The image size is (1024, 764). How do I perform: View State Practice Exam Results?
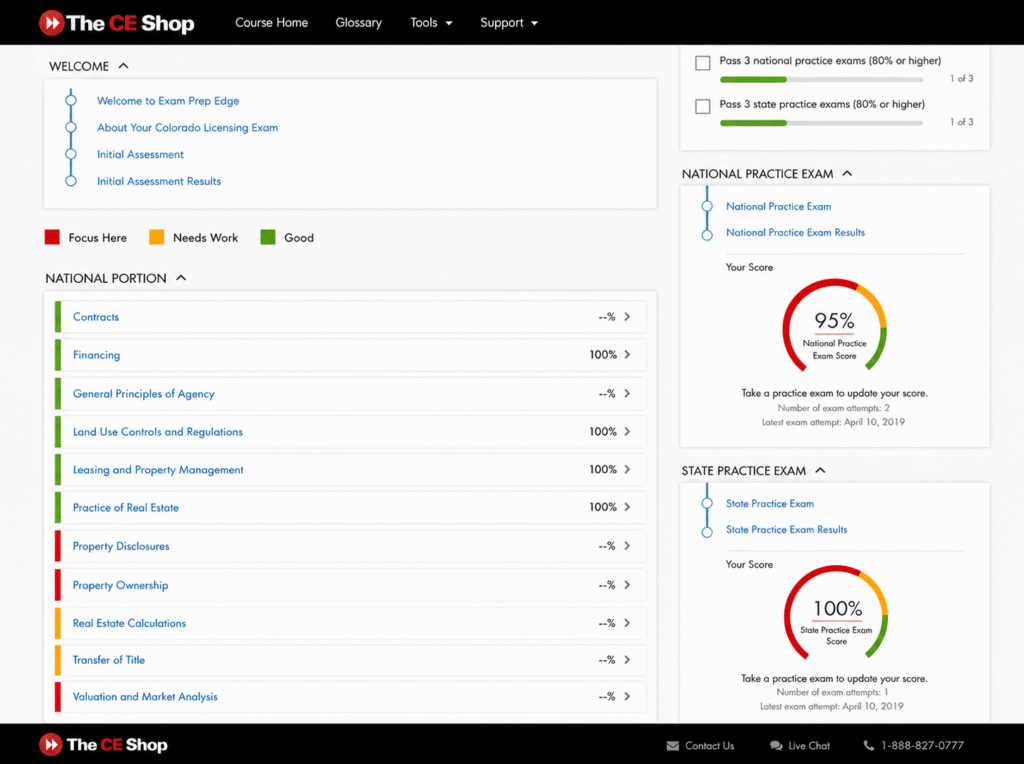click(786, 530)
